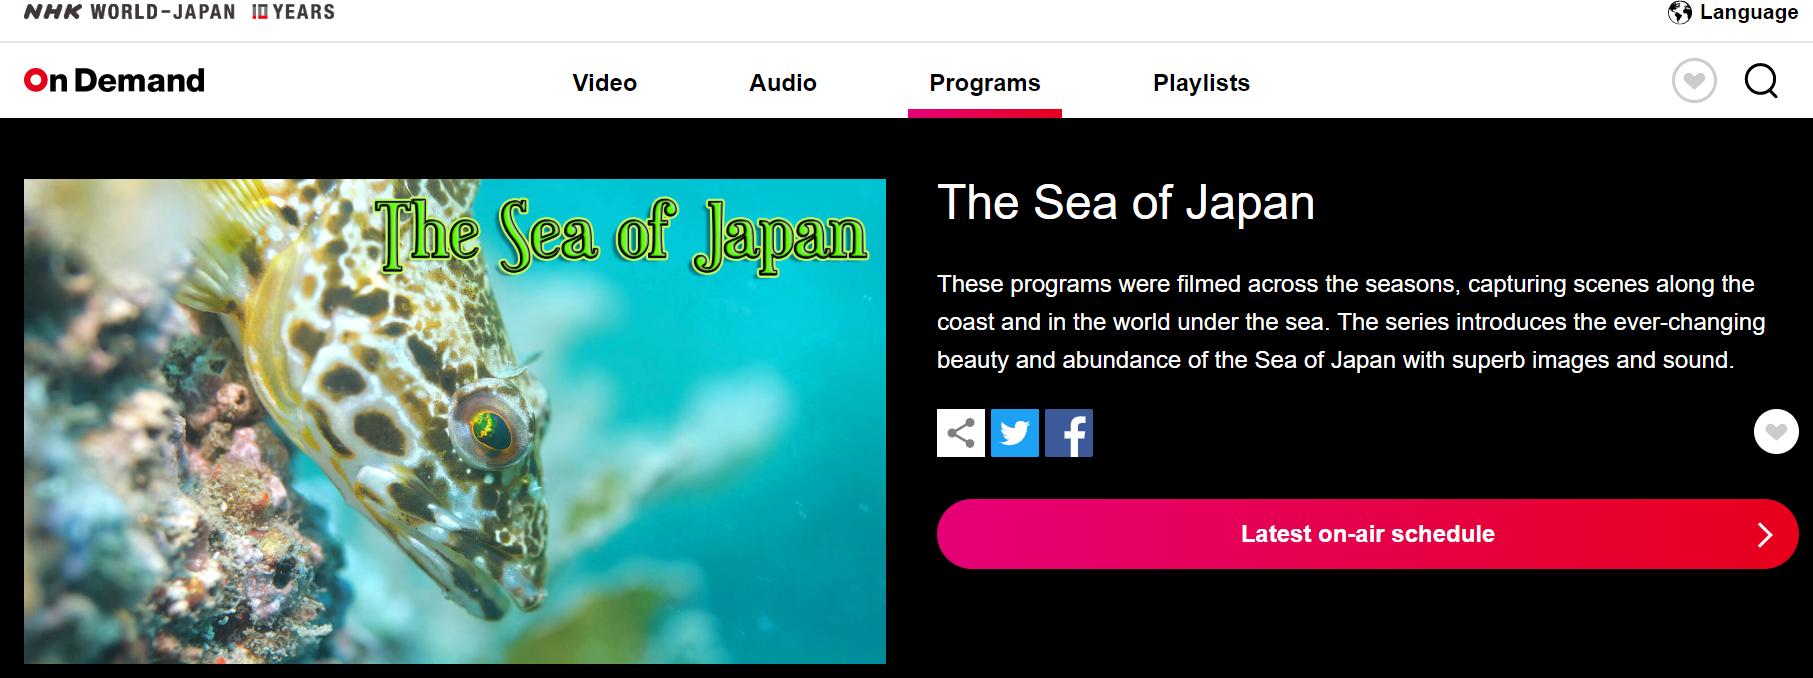Open the Audio section
The height and width of the screenshot is (678, 1813).
(783, 82)
